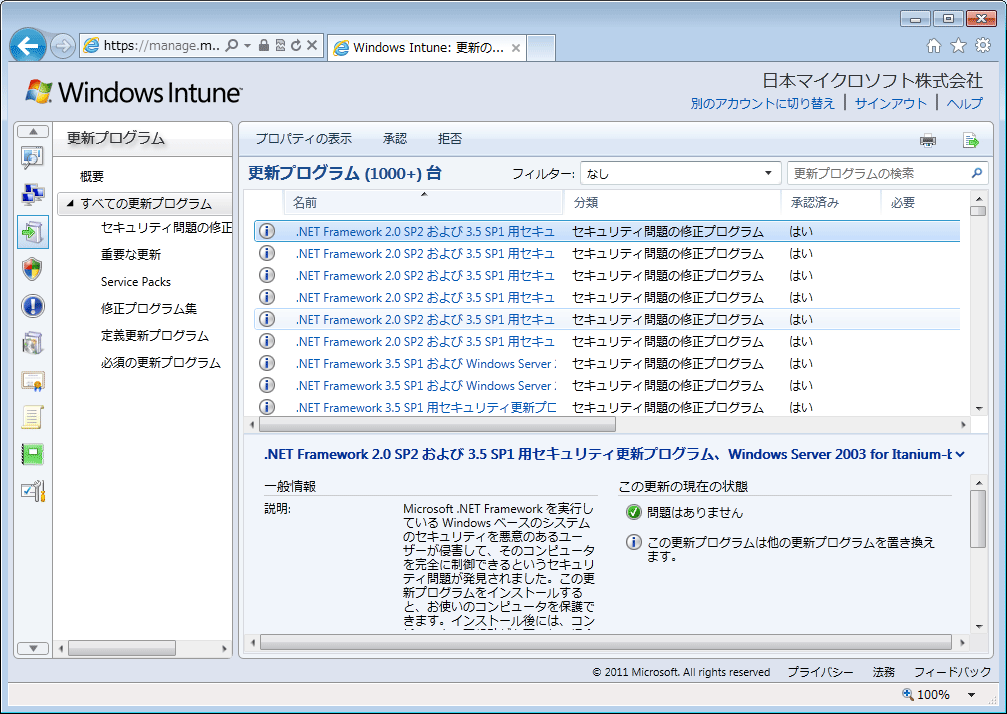Open Policy scroll icon in sidebar

(x=33, y=417)
